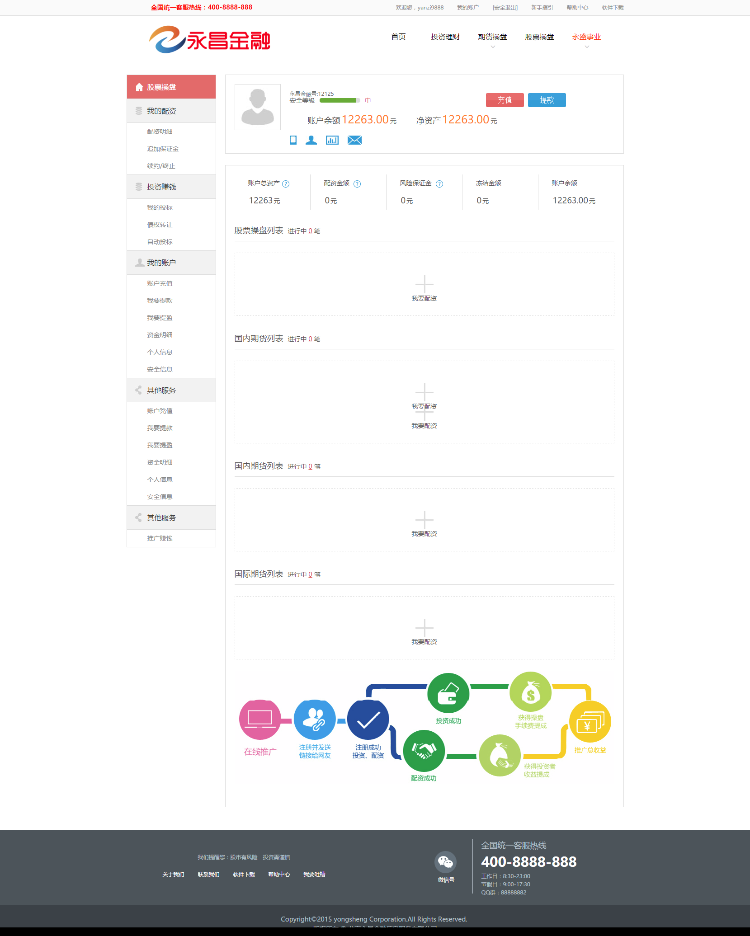
Task: Click the orange 12263.00 account balance amount
Action: [365, 119]
